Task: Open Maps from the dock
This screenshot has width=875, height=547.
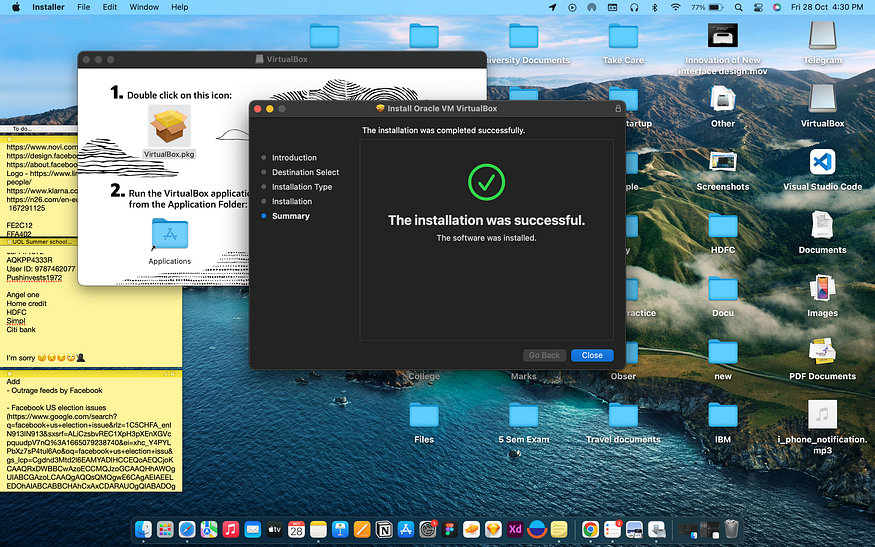Action: pos(209,529)
